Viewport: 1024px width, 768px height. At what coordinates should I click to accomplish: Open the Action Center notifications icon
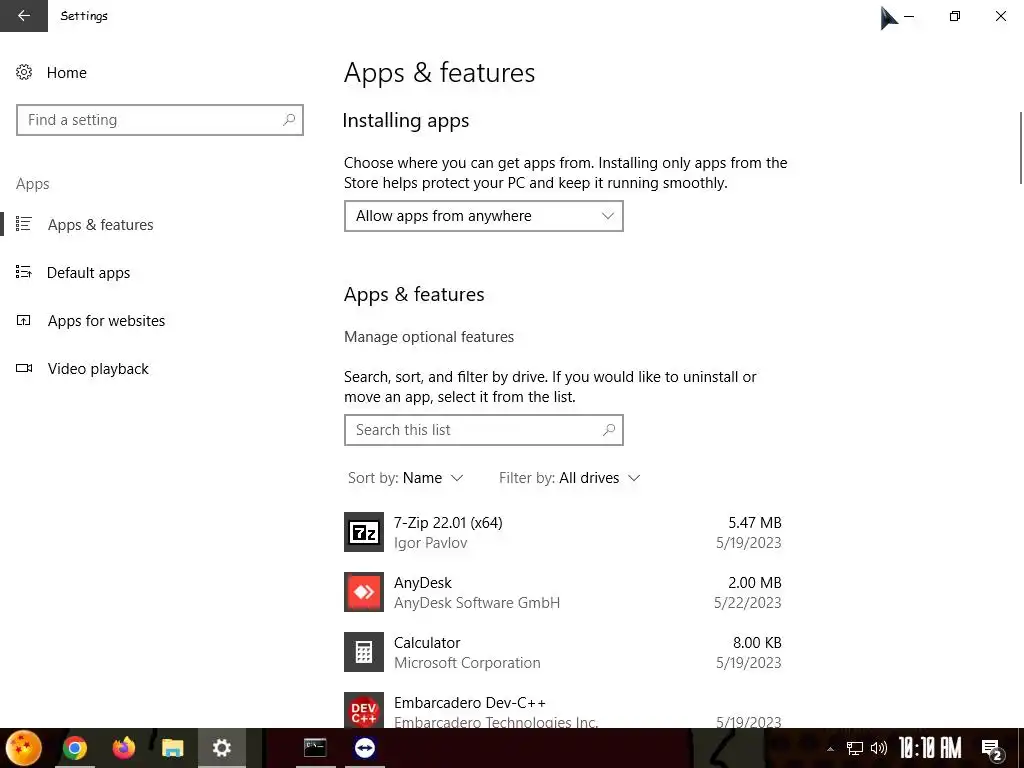992,749
